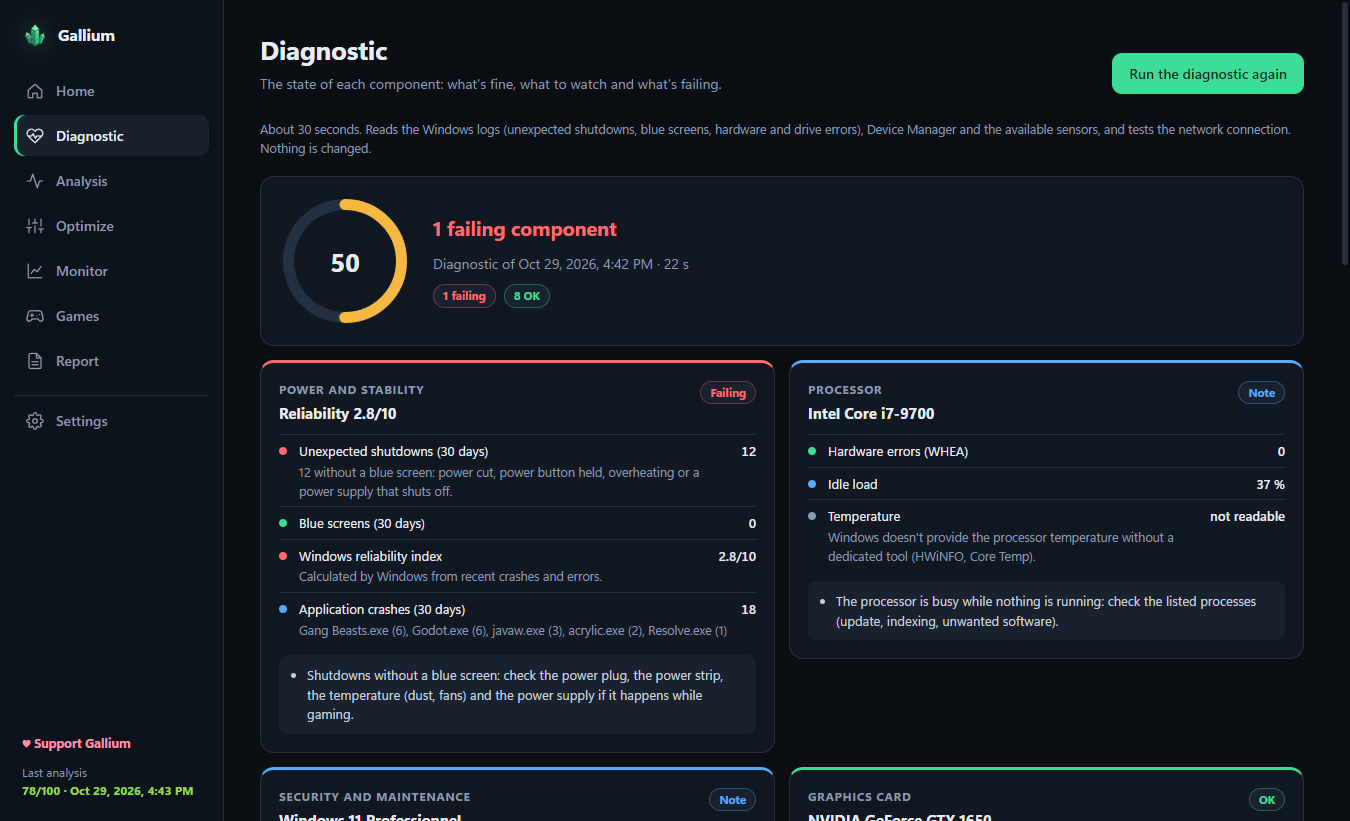Click the Games controller icon
This screenshot has width=1350, height=821.
[35, 316]
